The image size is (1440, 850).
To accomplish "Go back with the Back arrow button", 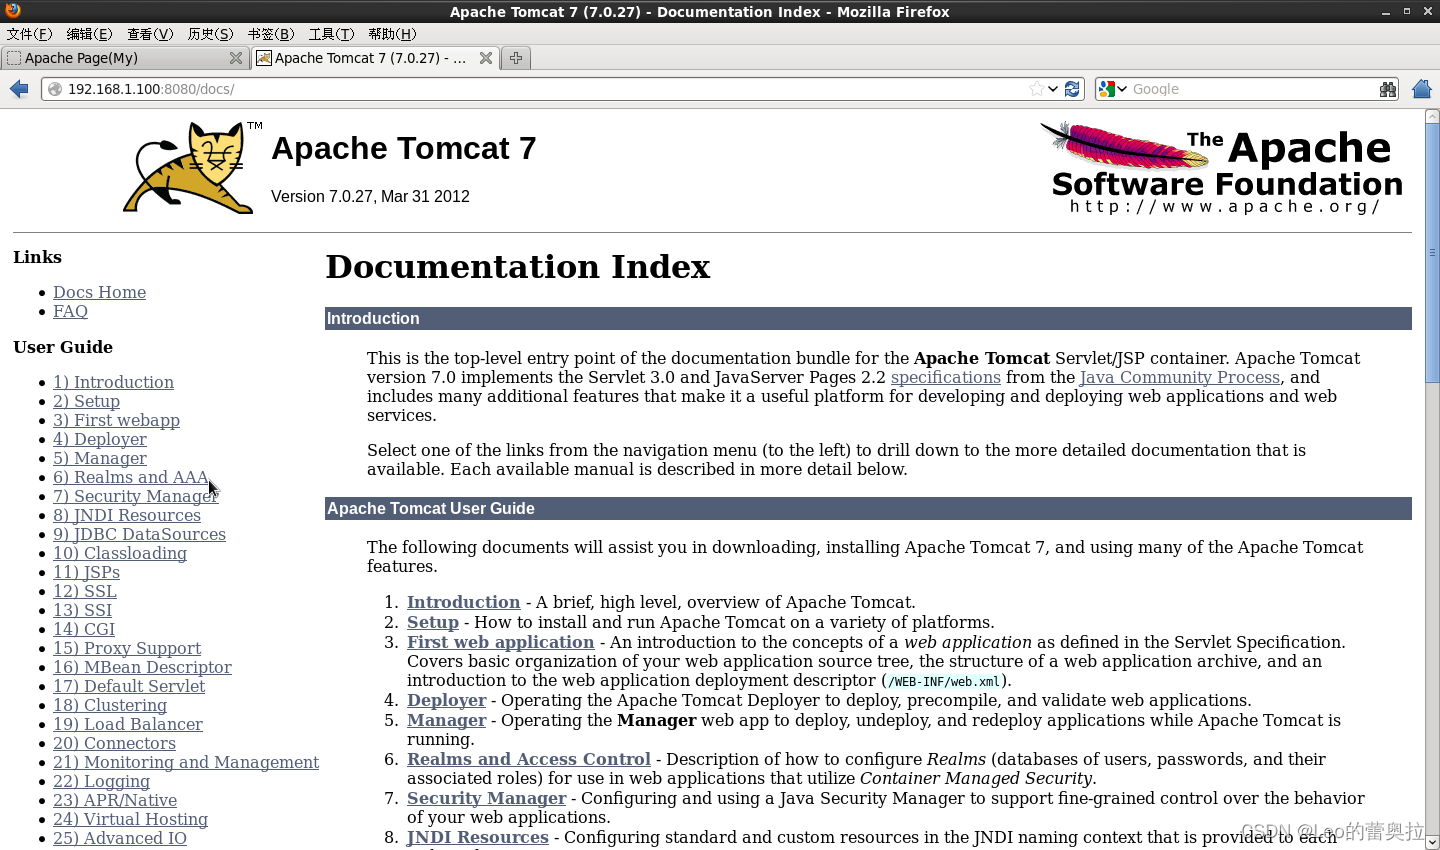I will tap(19, 89).
